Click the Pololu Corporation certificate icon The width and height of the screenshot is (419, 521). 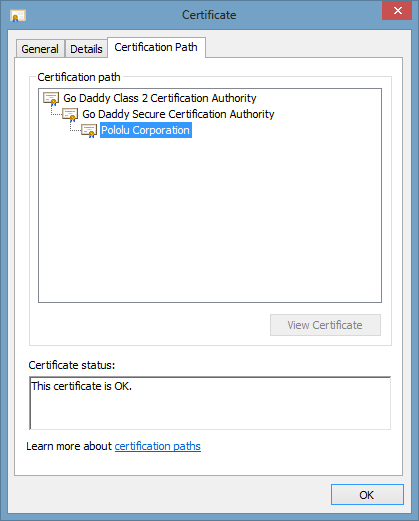coord(89,131)
